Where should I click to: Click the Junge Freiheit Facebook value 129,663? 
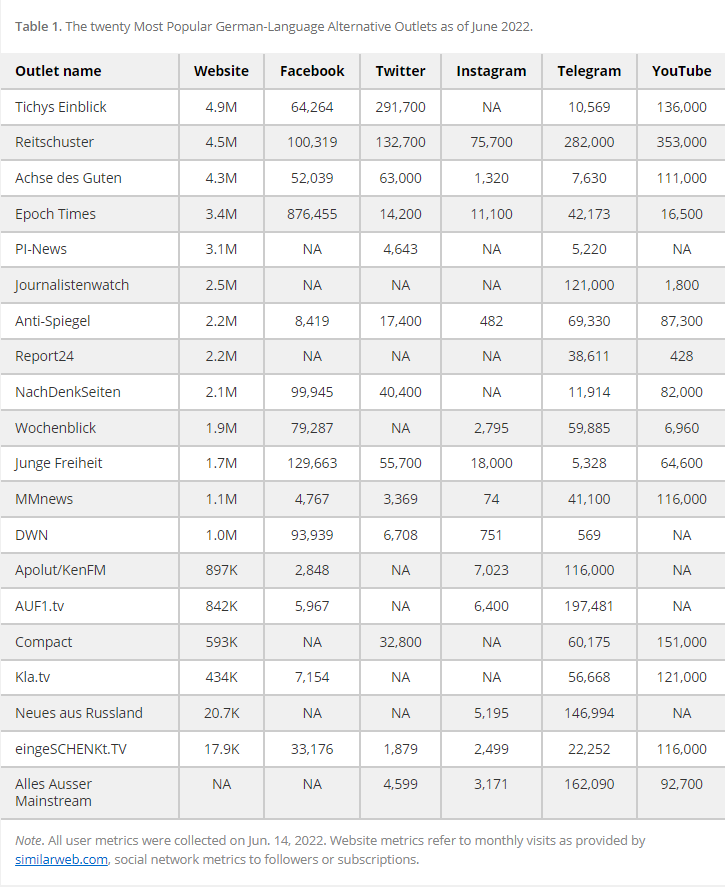coord(312,463)
